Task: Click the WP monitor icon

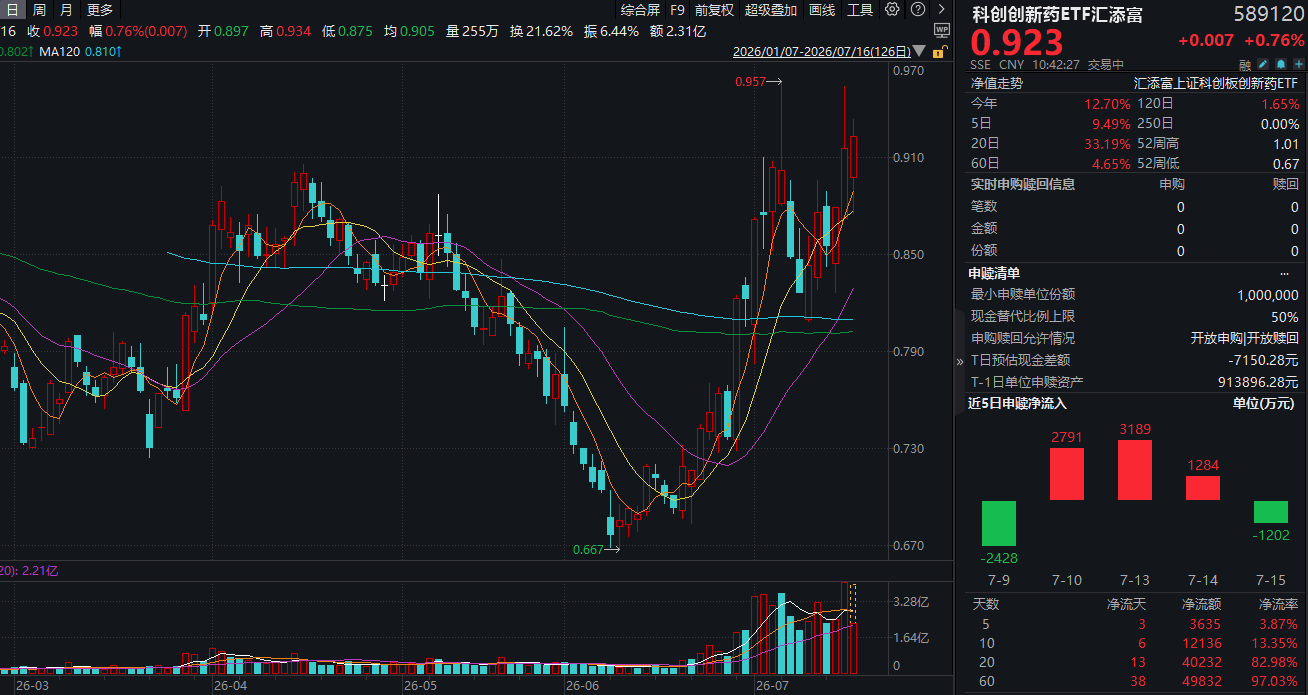Action: [x=941, y=31]
